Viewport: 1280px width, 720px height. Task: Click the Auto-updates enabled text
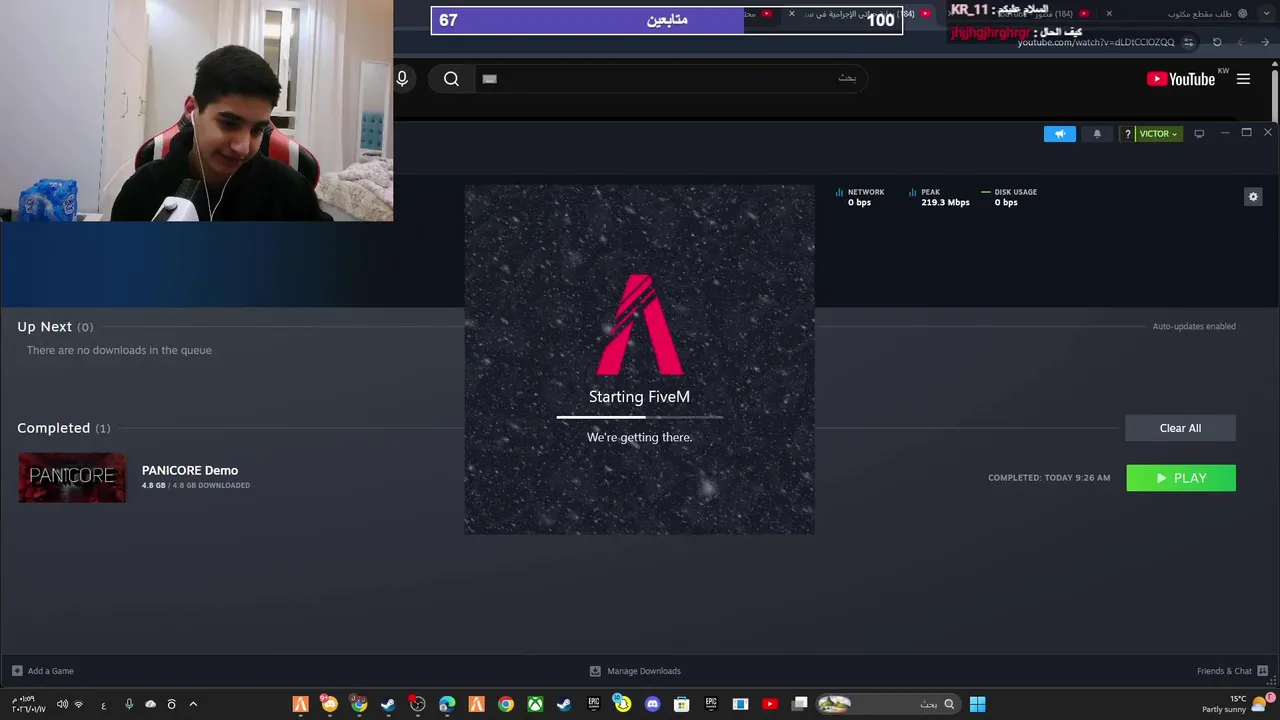pyautogui.click(x=1194, y=326)
